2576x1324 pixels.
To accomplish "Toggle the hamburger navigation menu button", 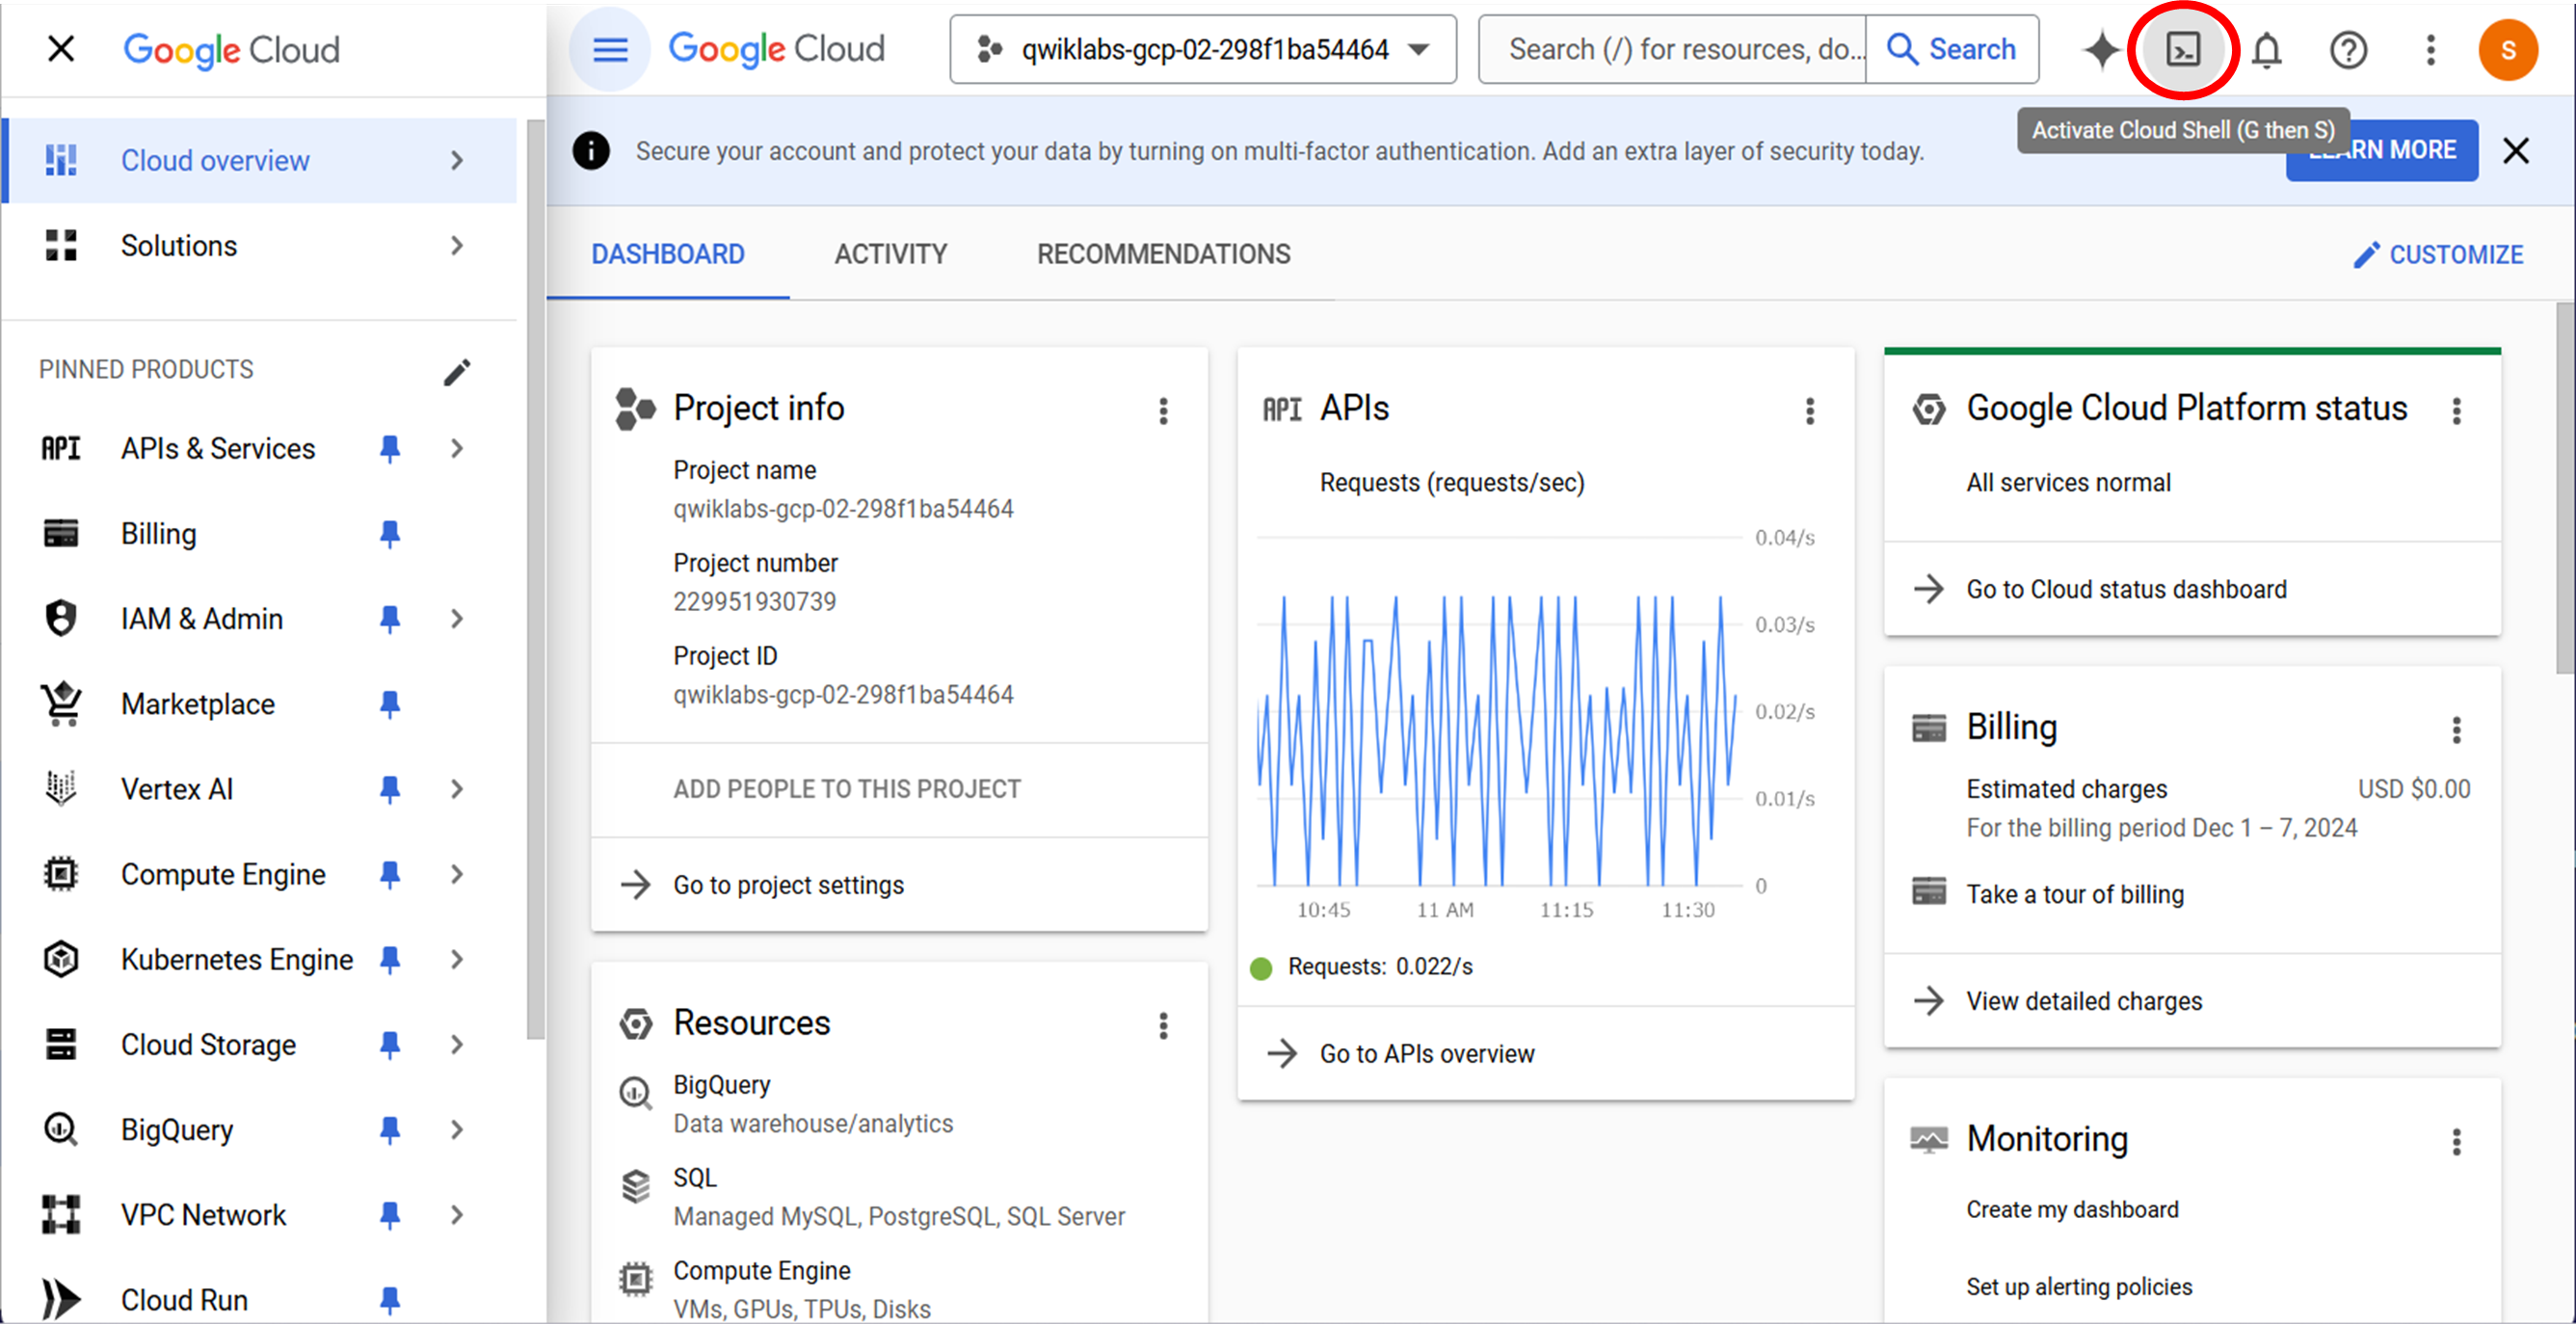I will (610, 49).
